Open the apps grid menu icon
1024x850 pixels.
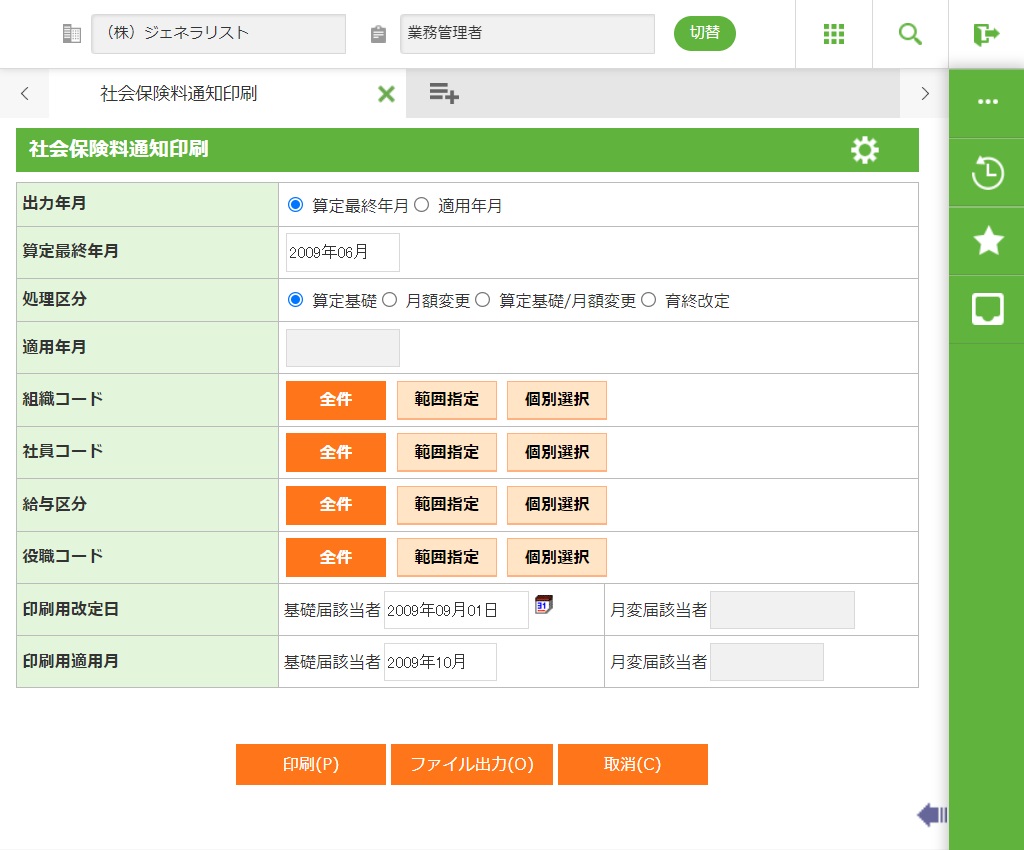[x=834, y=34]
